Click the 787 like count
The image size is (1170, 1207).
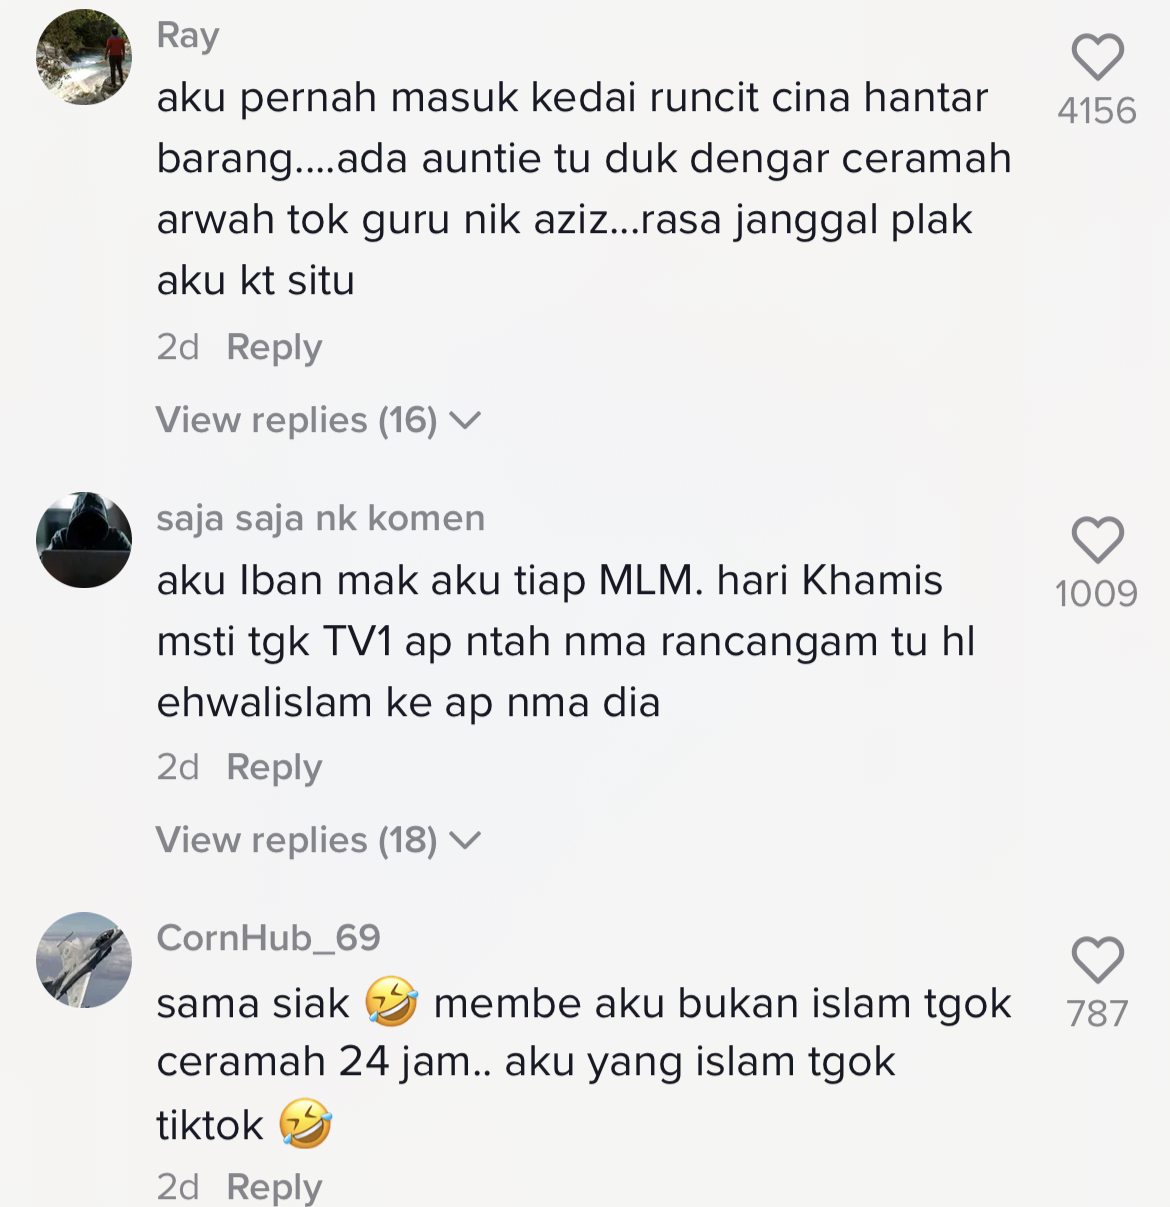click(x=1097, y=1014)
